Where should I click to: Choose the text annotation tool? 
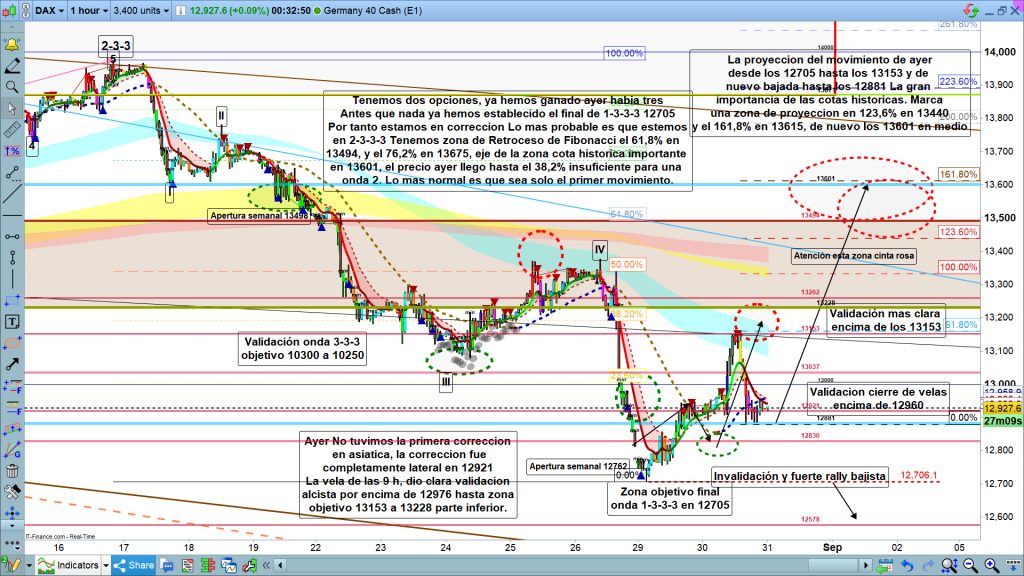[11, 322]
